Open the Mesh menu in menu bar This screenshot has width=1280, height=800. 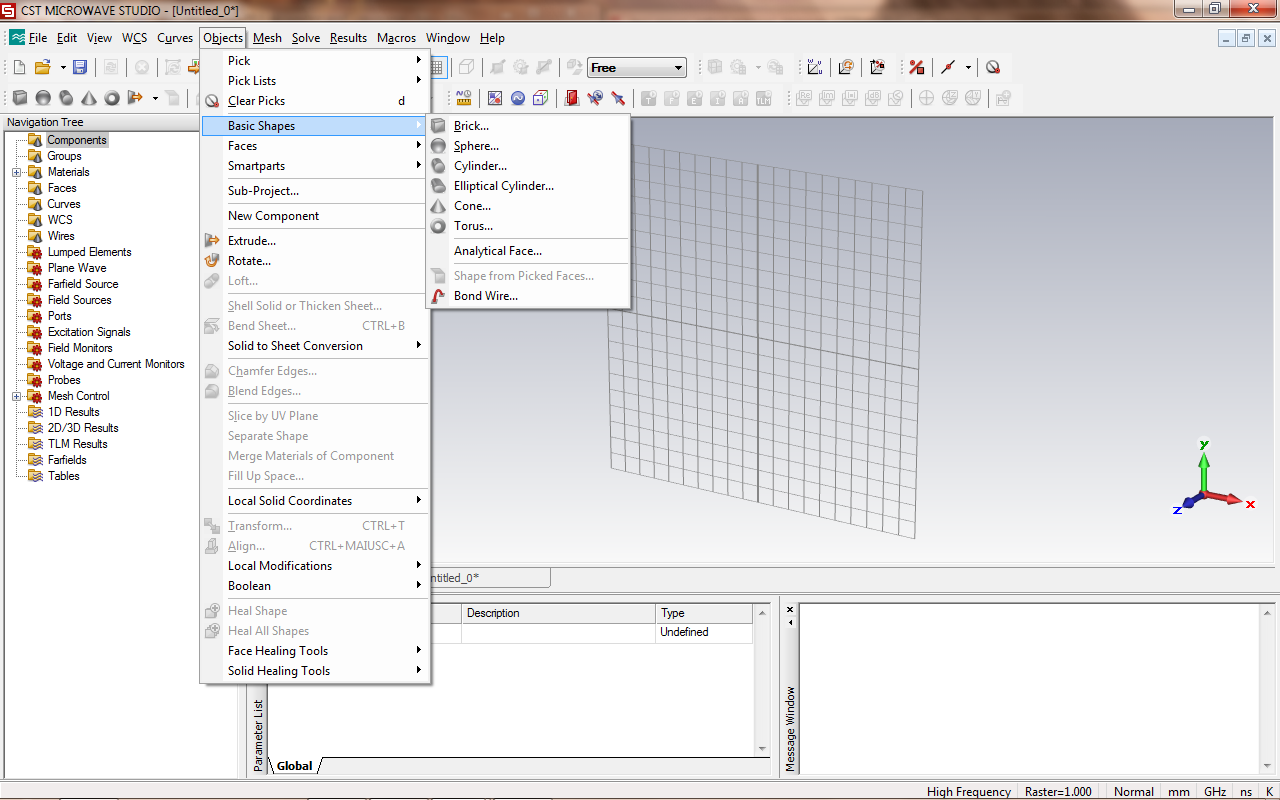[x=267, y=38]
